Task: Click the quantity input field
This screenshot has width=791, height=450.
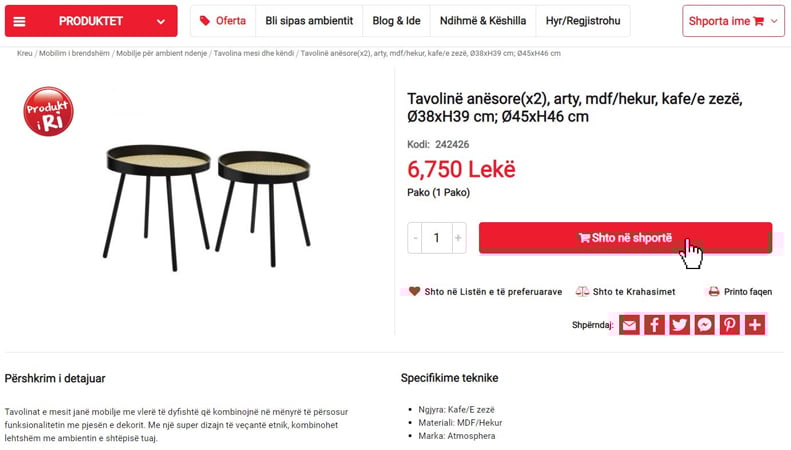Action: click(437, 238)
